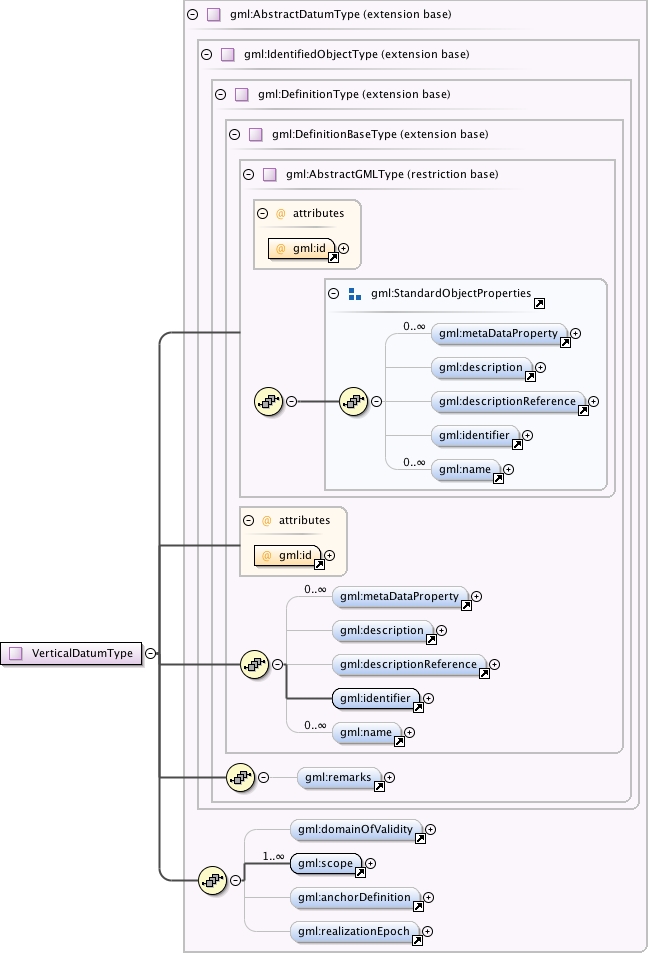Collapse the gml:IdentifiedObjectType extension base
The height and width of the screenshot is (954, 649).
click(x=207, y=55)
